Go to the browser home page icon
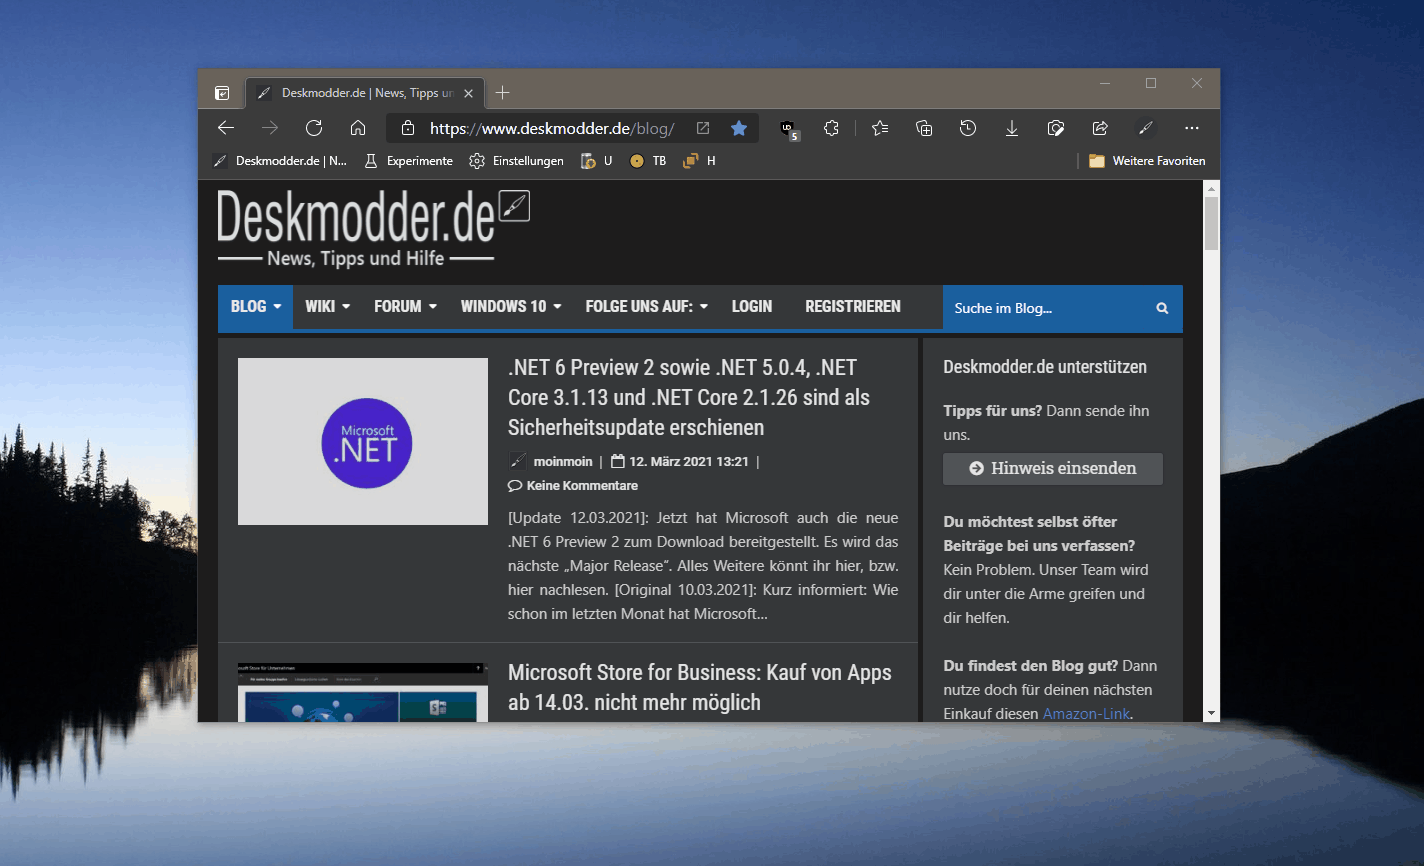The width and height of the screenshot is (1424, 866). tap(358, 128)
